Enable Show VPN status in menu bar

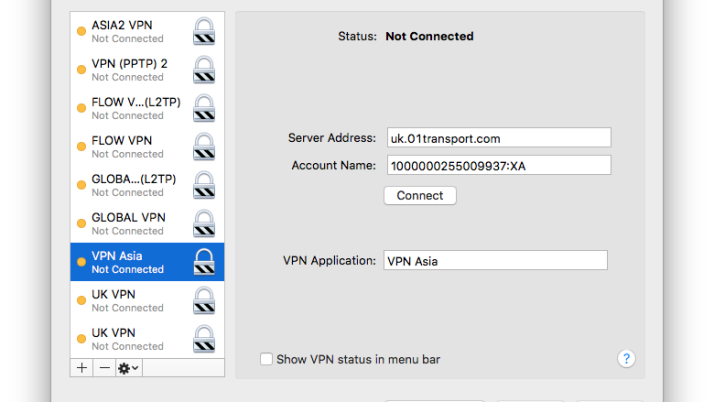pos(266,359)
